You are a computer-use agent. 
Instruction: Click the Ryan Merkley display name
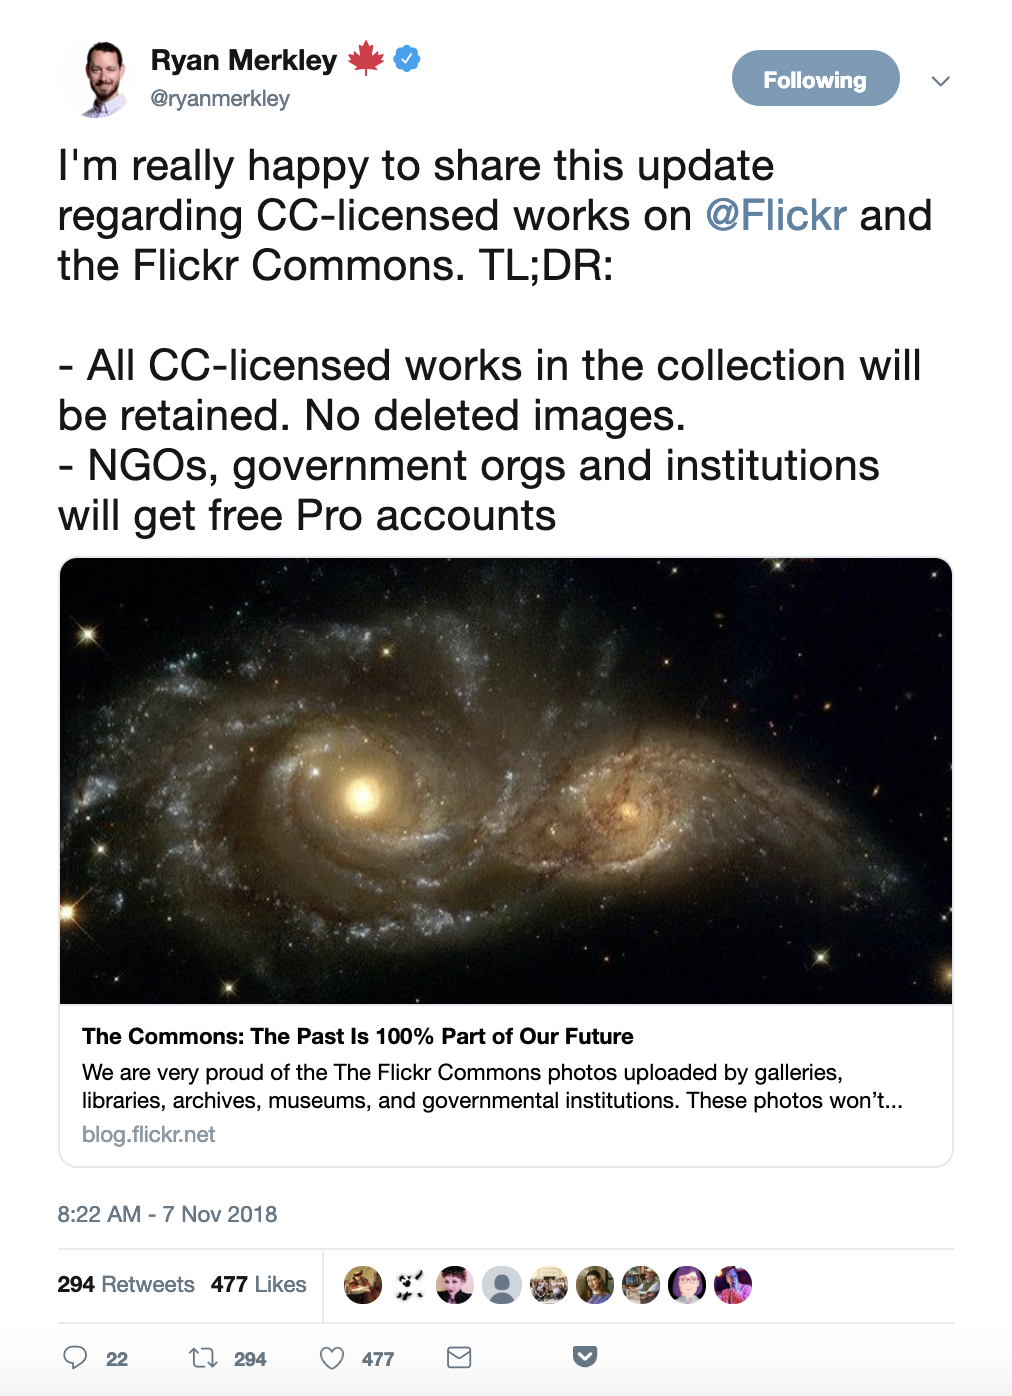point(244,60)
